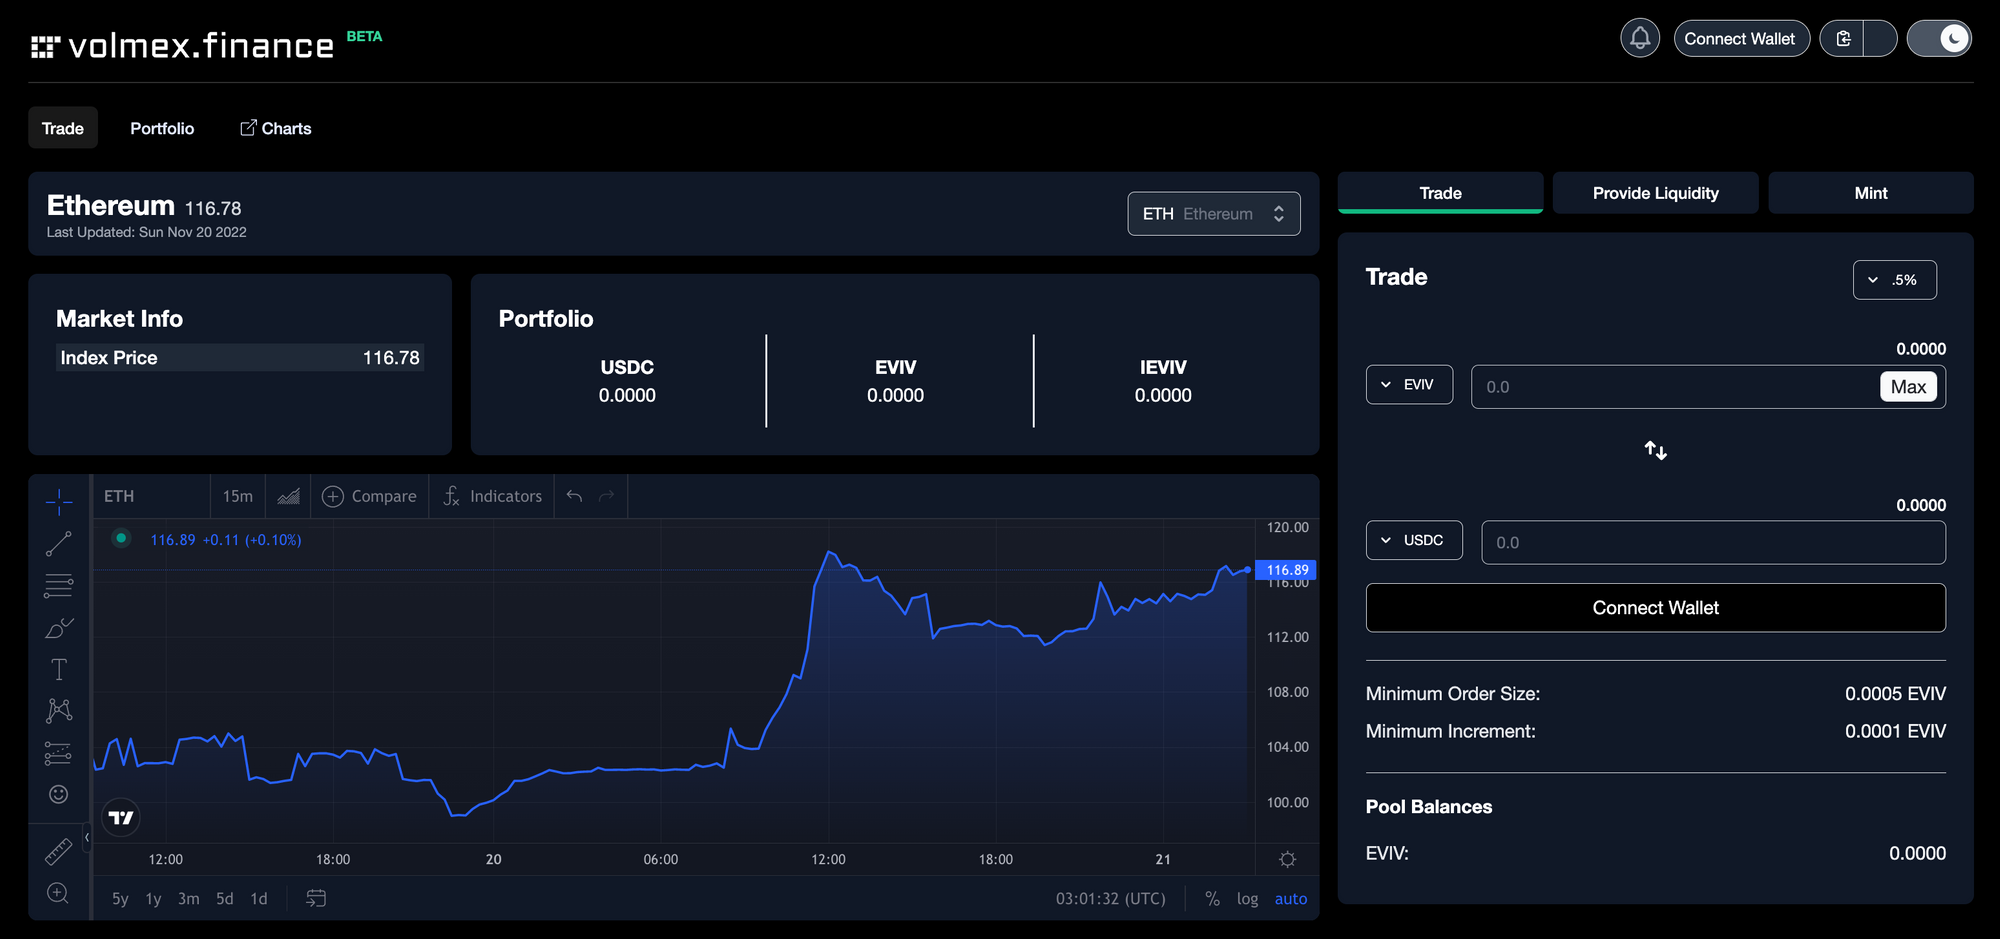Image resolution: width=2000 pixels, height=939 pixels.
Task: Open the volmex.finance logo home link
Action: click(183, 45)
